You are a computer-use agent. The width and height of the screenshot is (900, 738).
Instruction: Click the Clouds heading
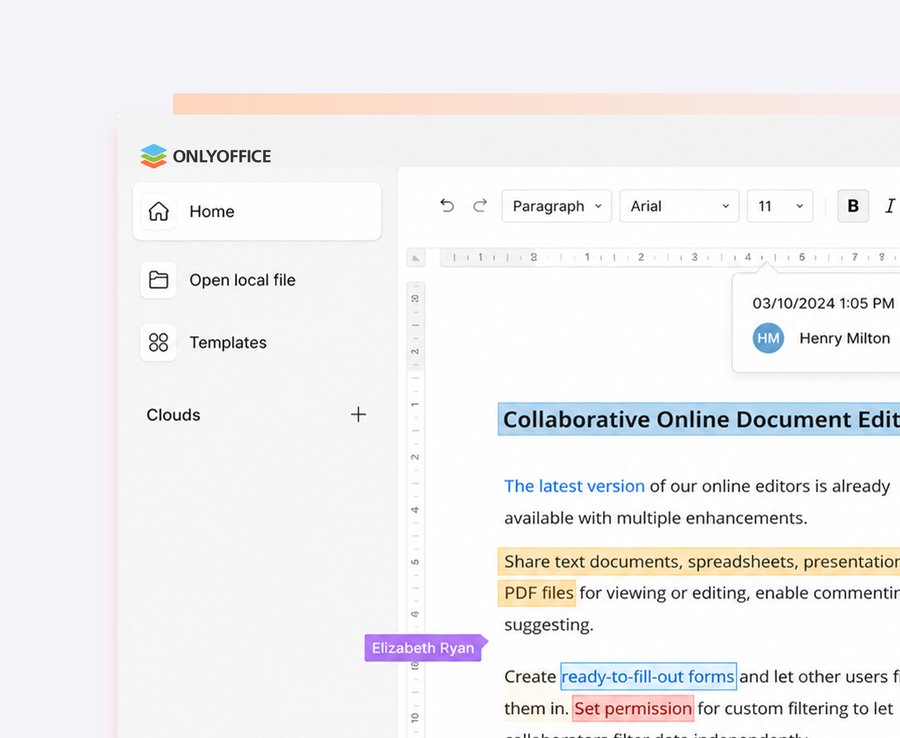tap(173, 415)
